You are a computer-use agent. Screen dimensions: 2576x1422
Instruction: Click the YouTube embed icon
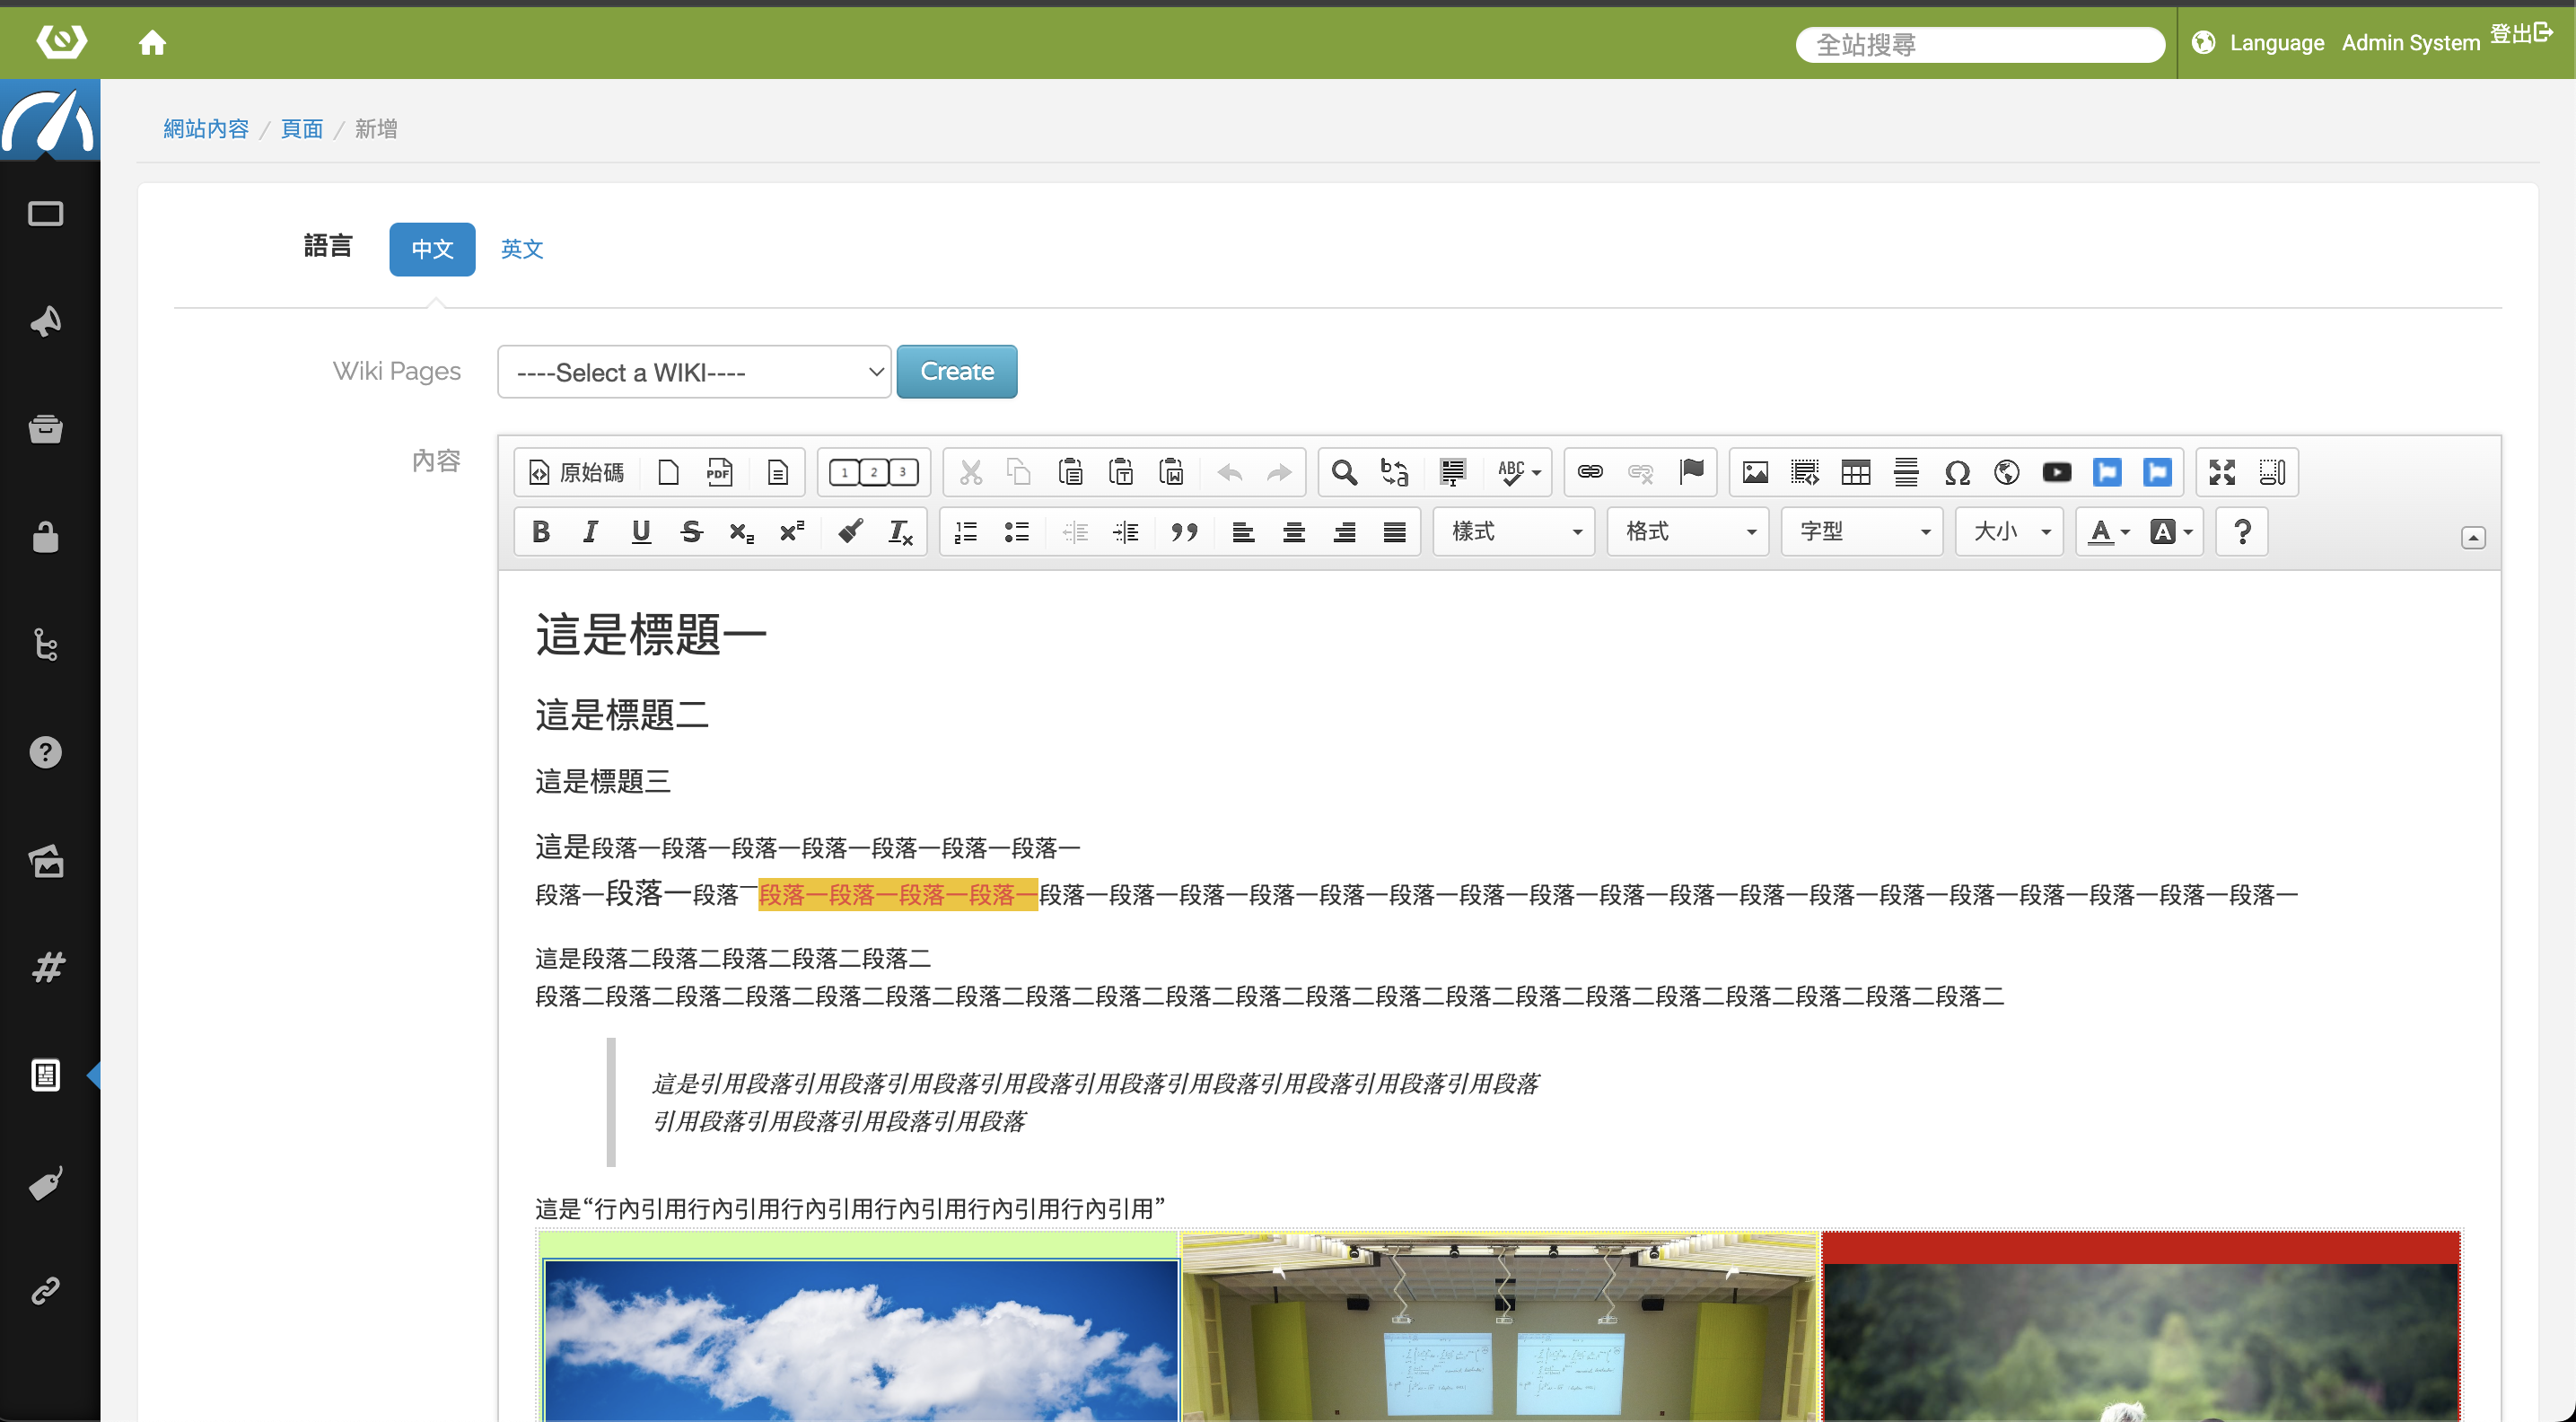pyautogui.click(x=2056, y=472)
